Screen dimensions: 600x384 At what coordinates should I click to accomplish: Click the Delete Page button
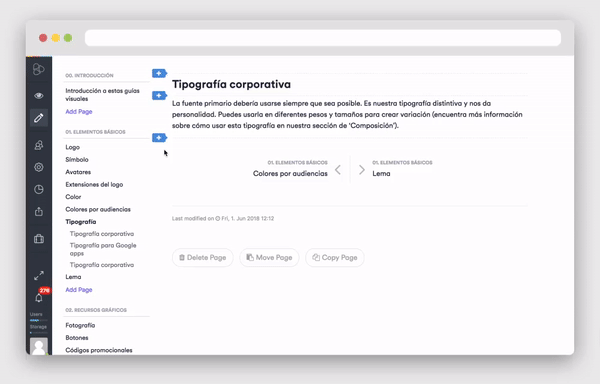[x=202, y=257]
